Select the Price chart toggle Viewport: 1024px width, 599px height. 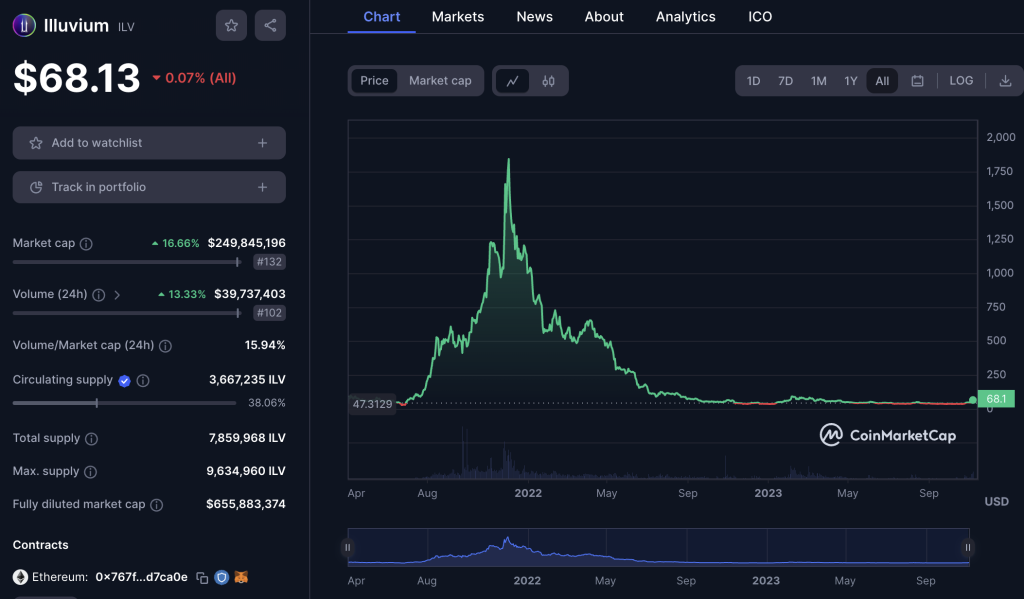pos(374,81)
